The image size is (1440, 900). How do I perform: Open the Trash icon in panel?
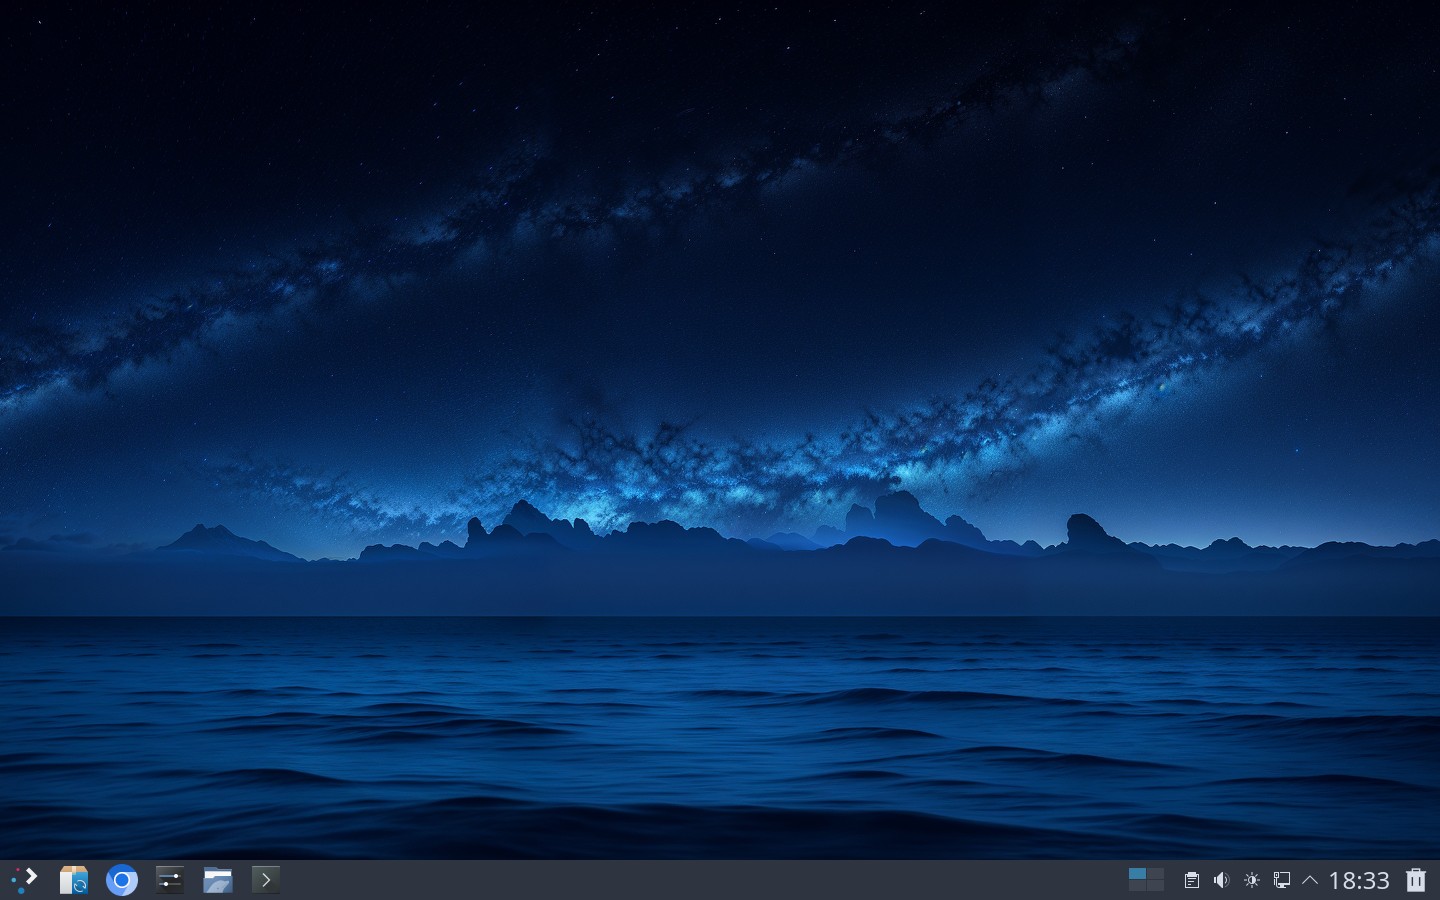tap(1416, 880)
